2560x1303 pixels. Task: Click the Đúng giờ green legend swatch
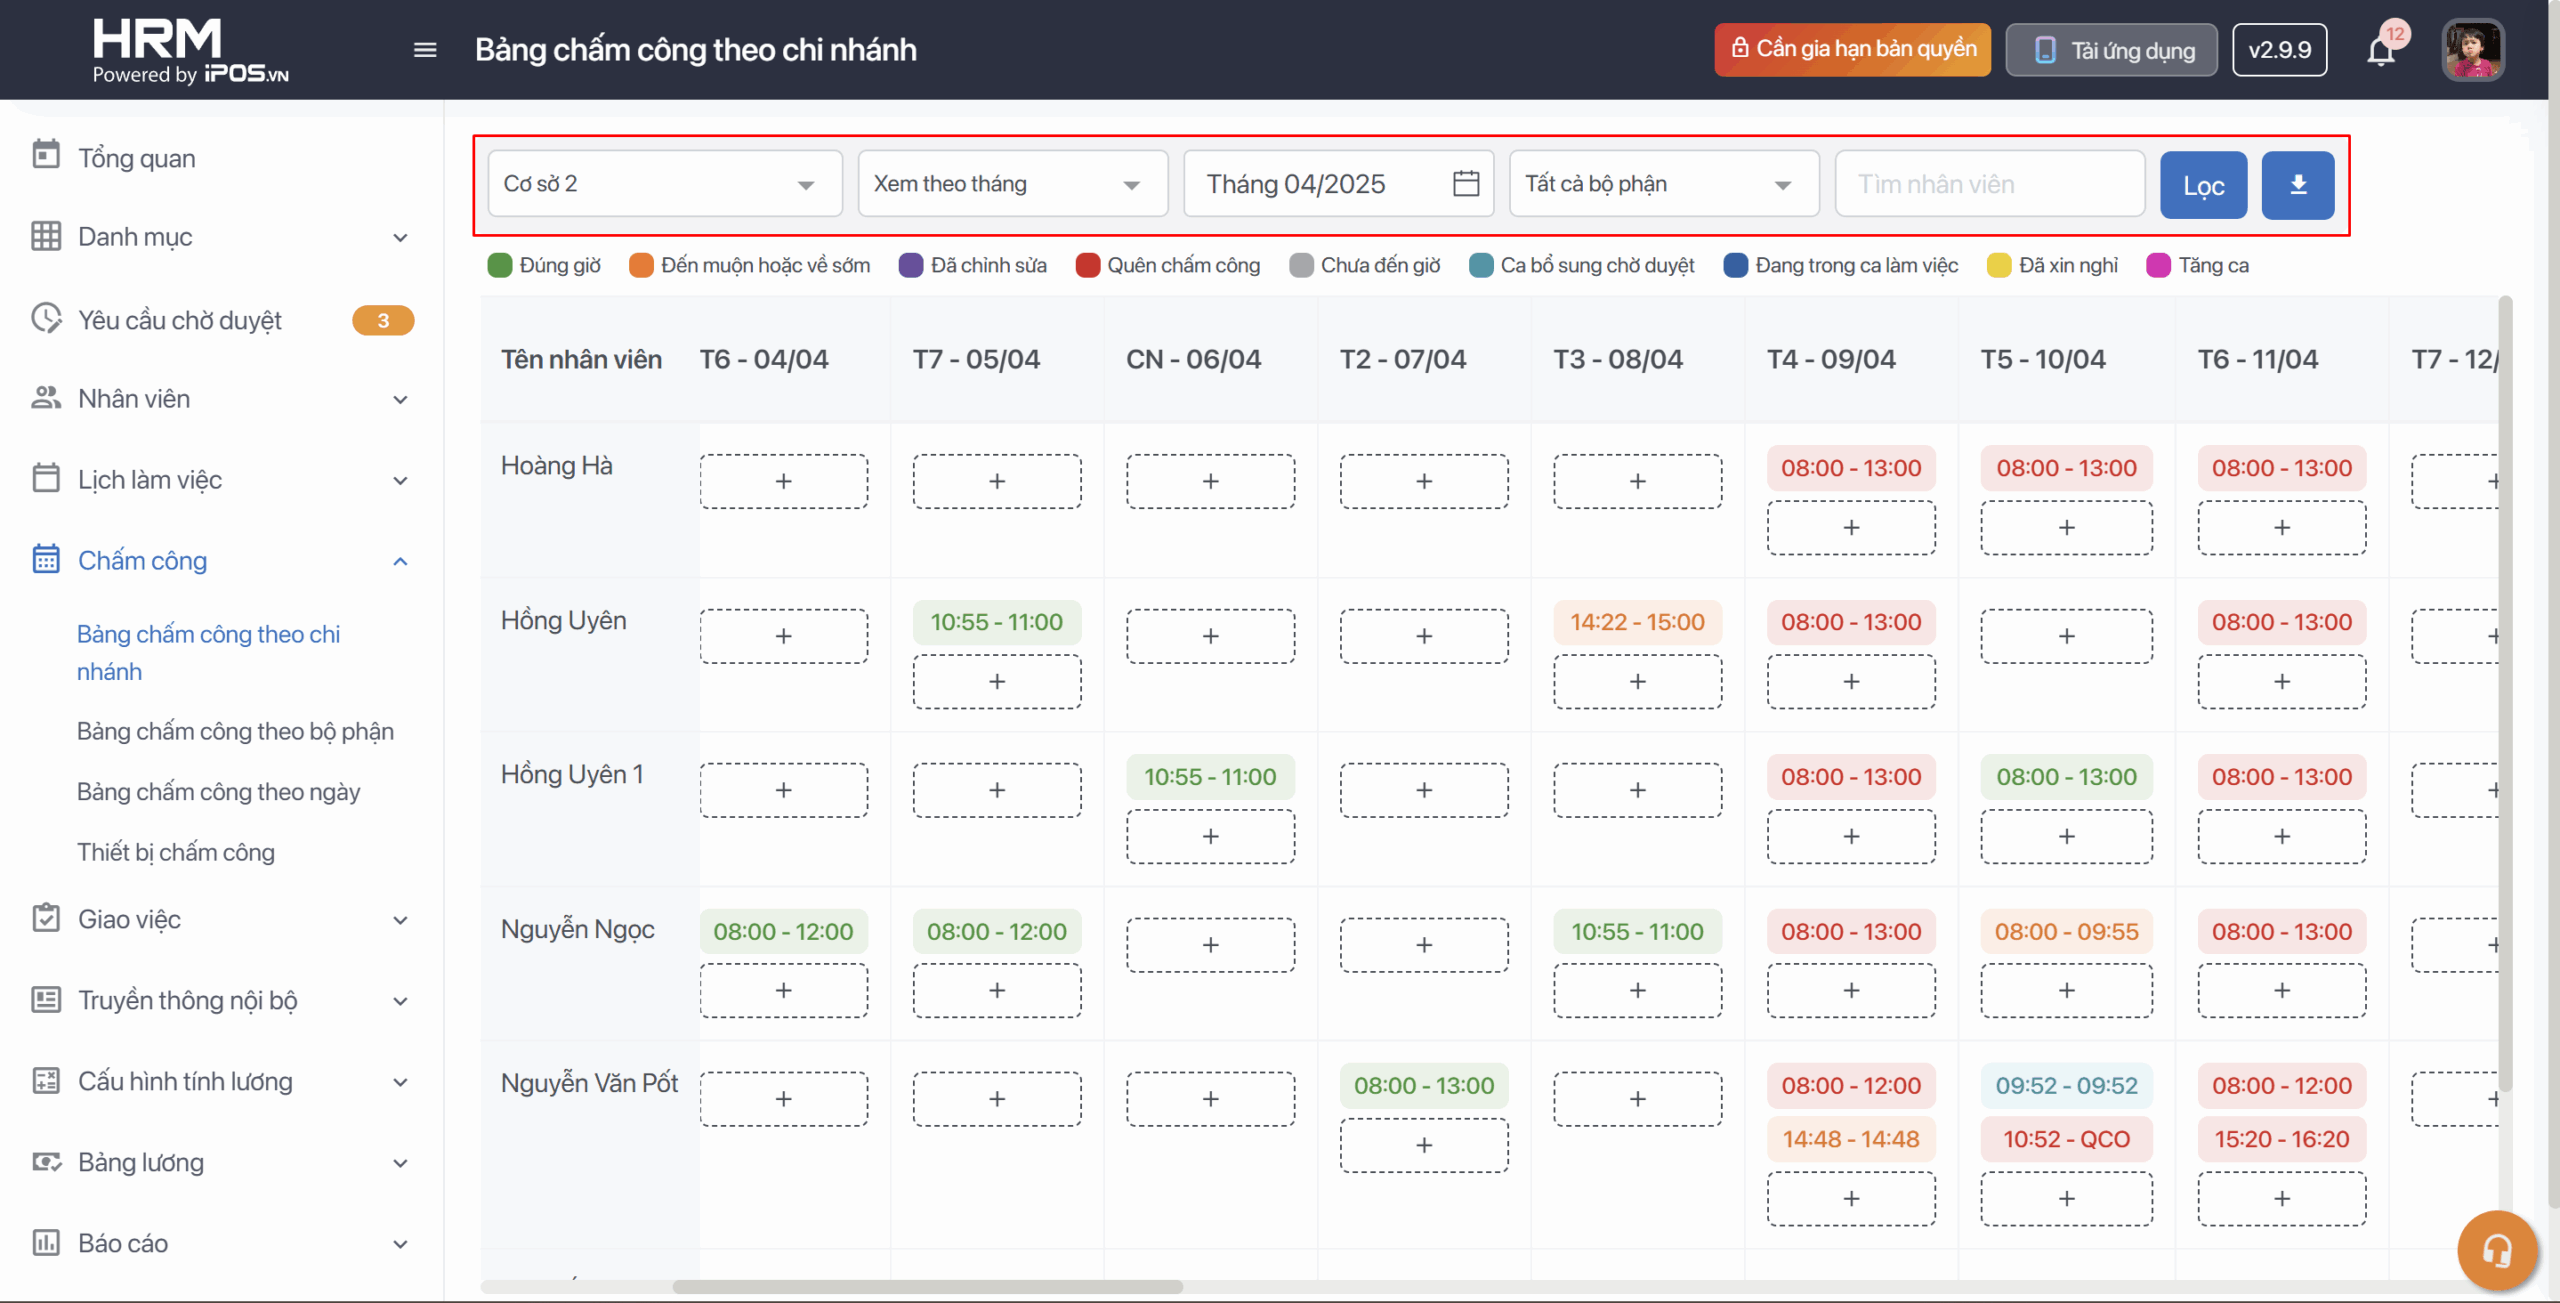500,265
